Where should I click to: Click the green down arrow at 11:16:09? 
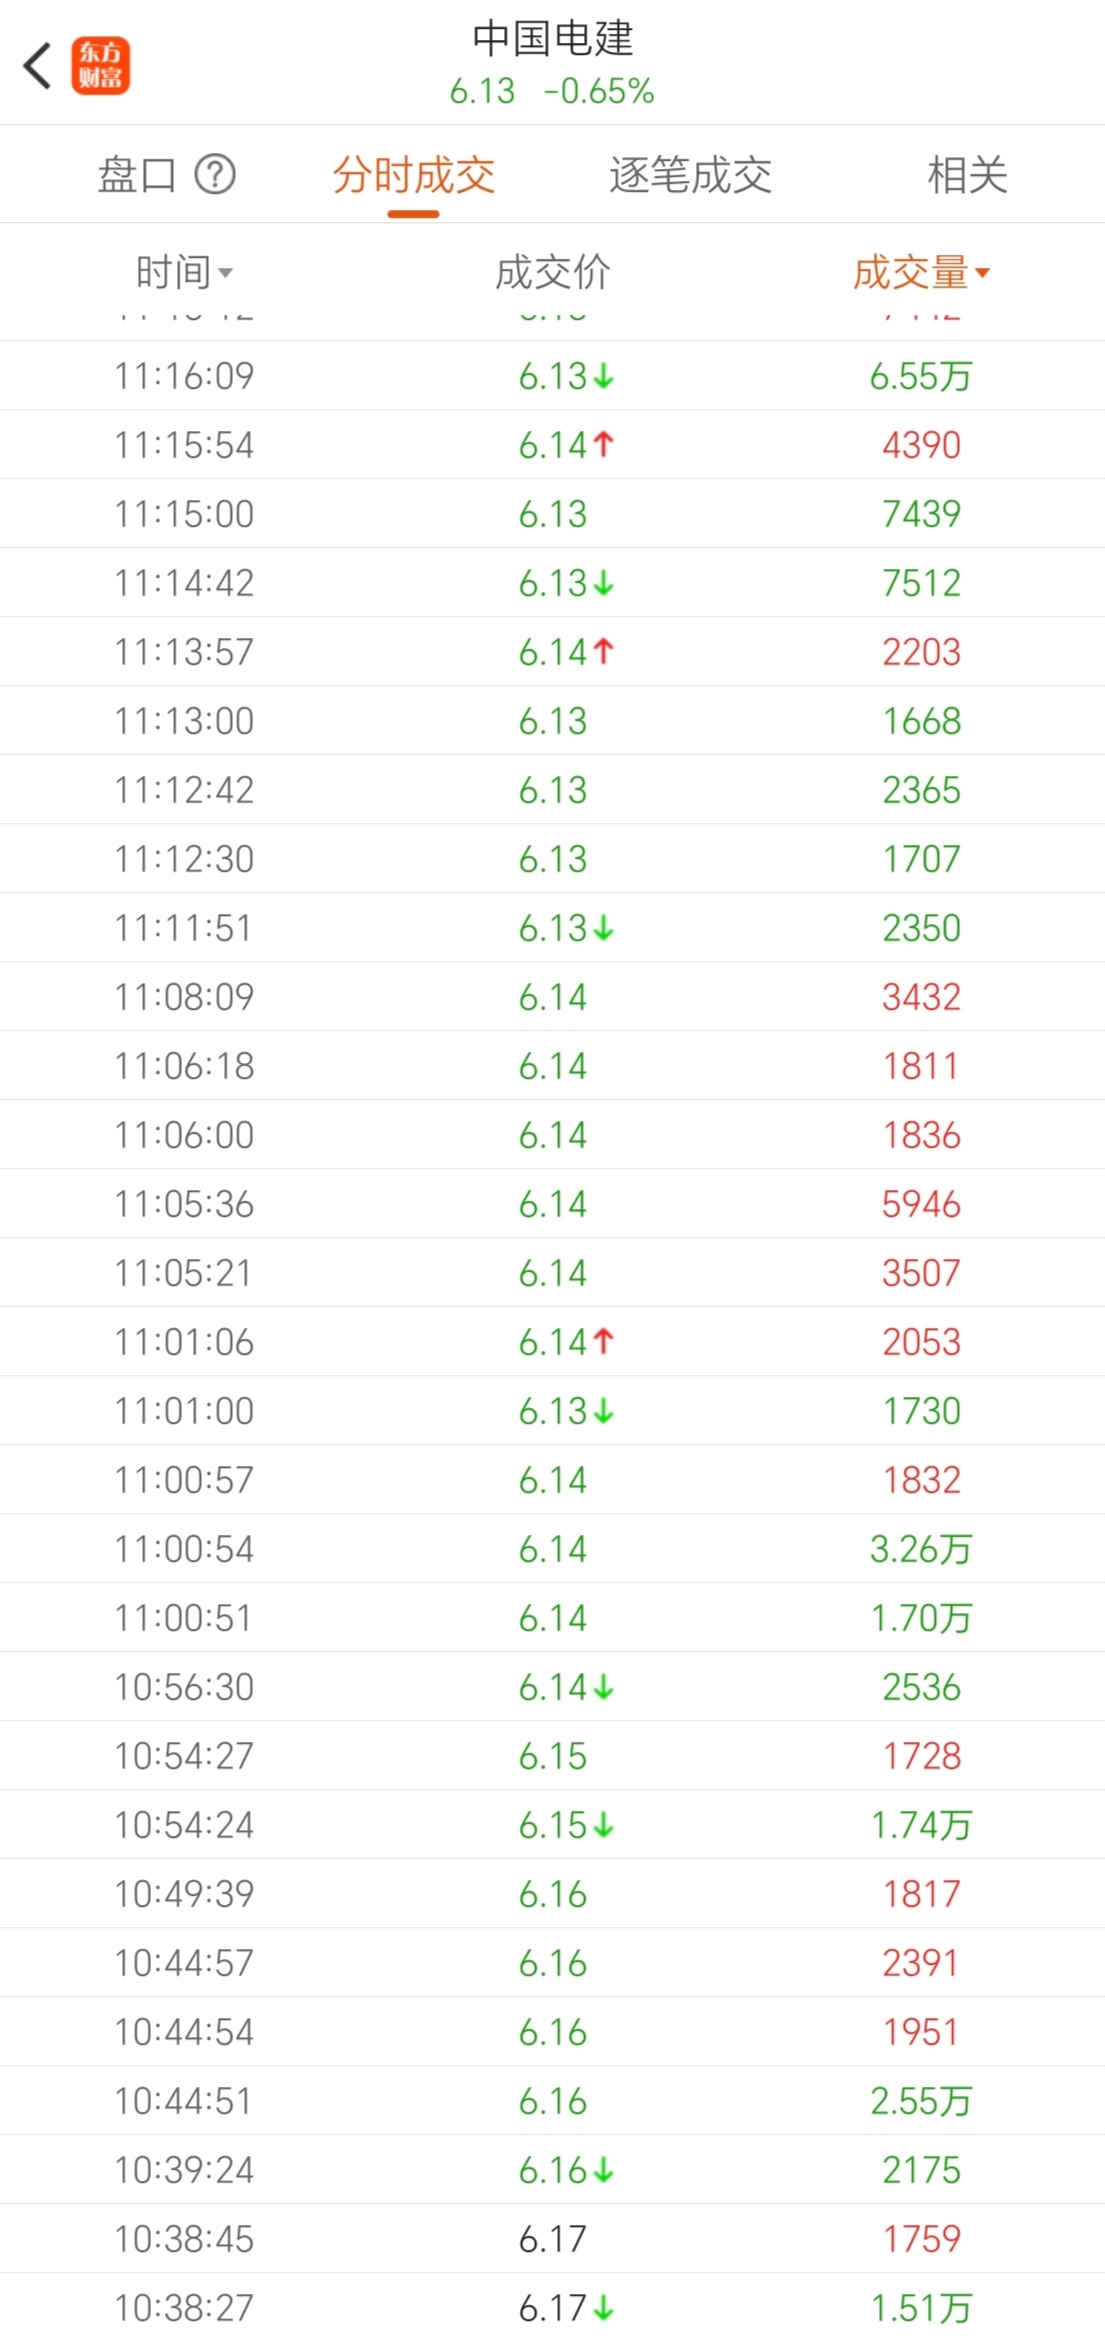[x=603, y=376]
